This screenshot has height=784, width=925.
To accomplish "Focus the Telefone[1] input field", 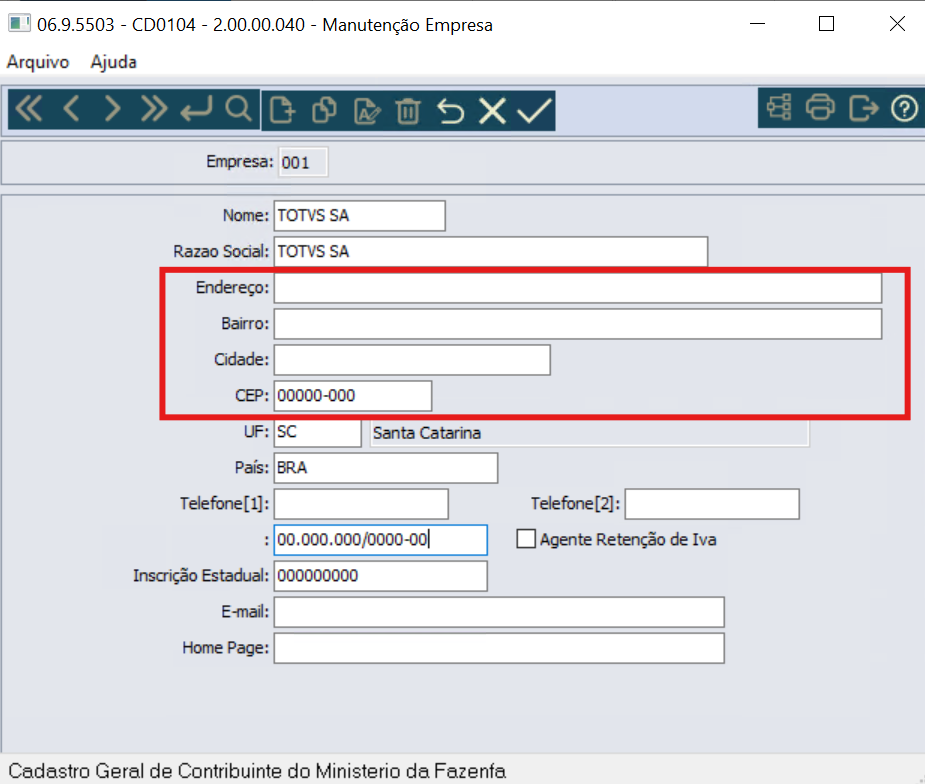I will pos(361,504).
